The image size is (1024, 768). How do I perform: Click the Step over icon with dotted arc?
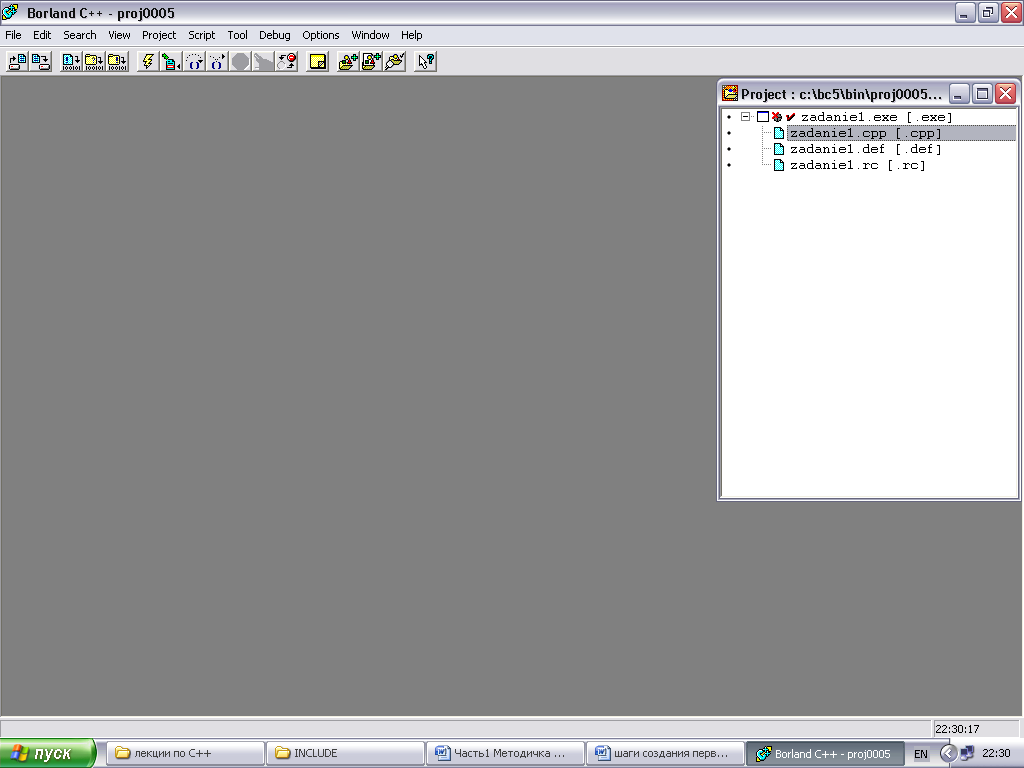[195, 61]
